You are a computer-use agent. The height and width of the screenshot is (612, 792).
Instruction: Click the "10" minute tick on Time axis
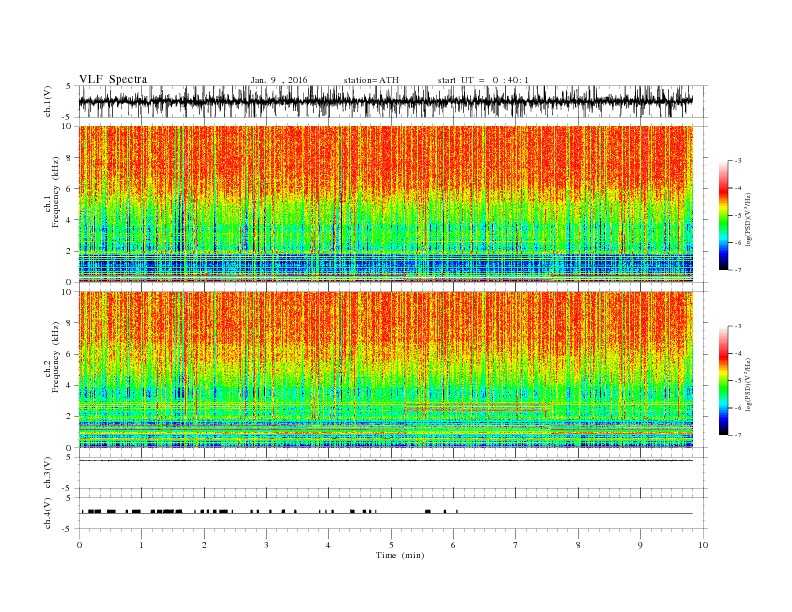point(703,545)
